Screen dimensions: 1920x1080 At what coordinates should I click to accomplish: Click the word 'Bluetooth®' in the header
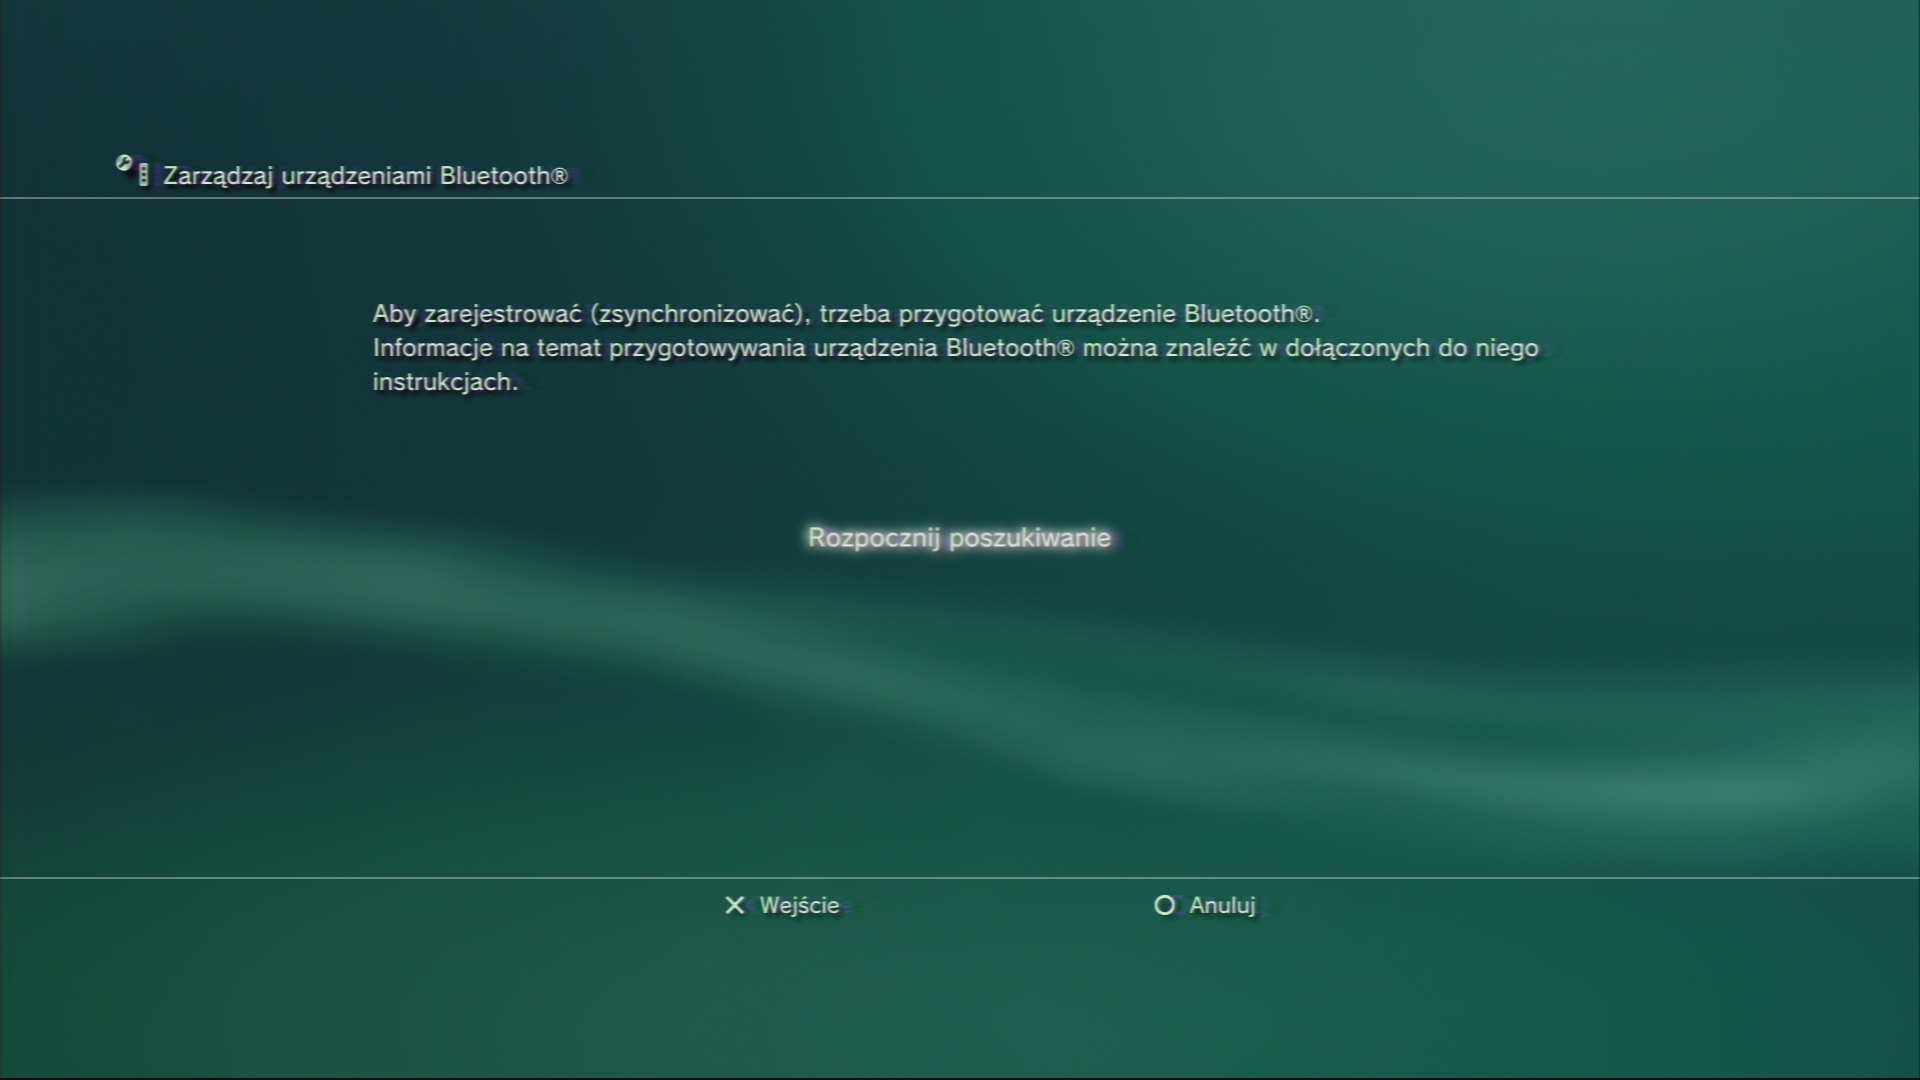(x=503, y=176)
